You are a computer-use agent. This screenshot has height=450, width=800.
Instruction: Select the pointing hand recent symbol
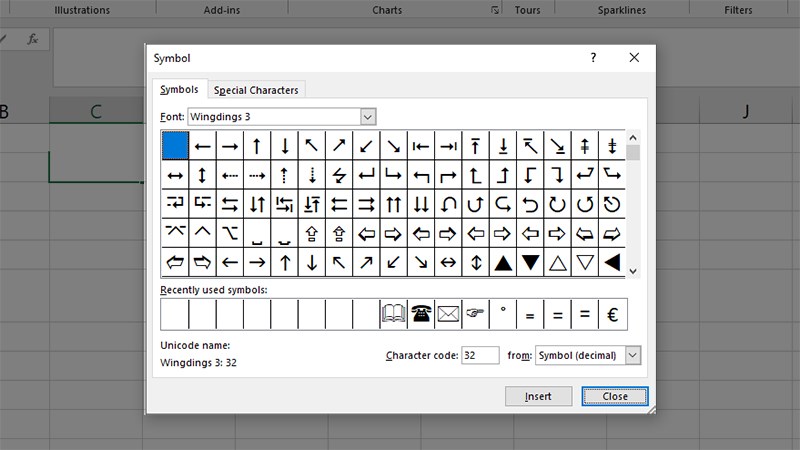pos(476,314)
